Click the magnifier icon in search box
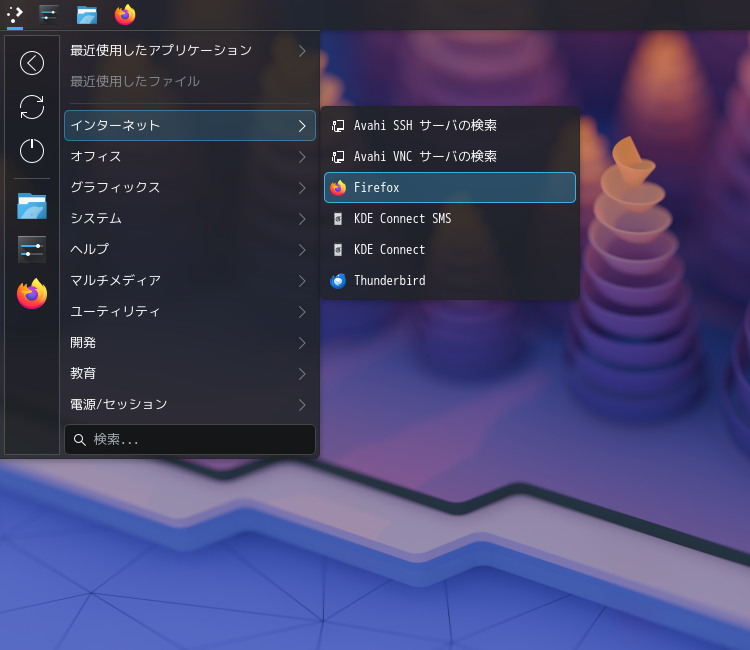Screen dimensions: 750x650 pyautogui.click(x=79, y=440)
